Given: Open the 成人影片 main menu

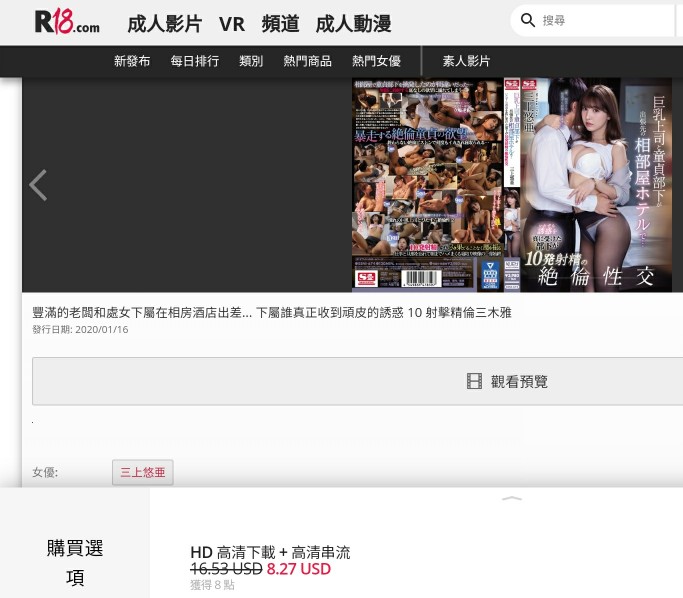Looking at the screenshot, I should click(x=165, y=24).
